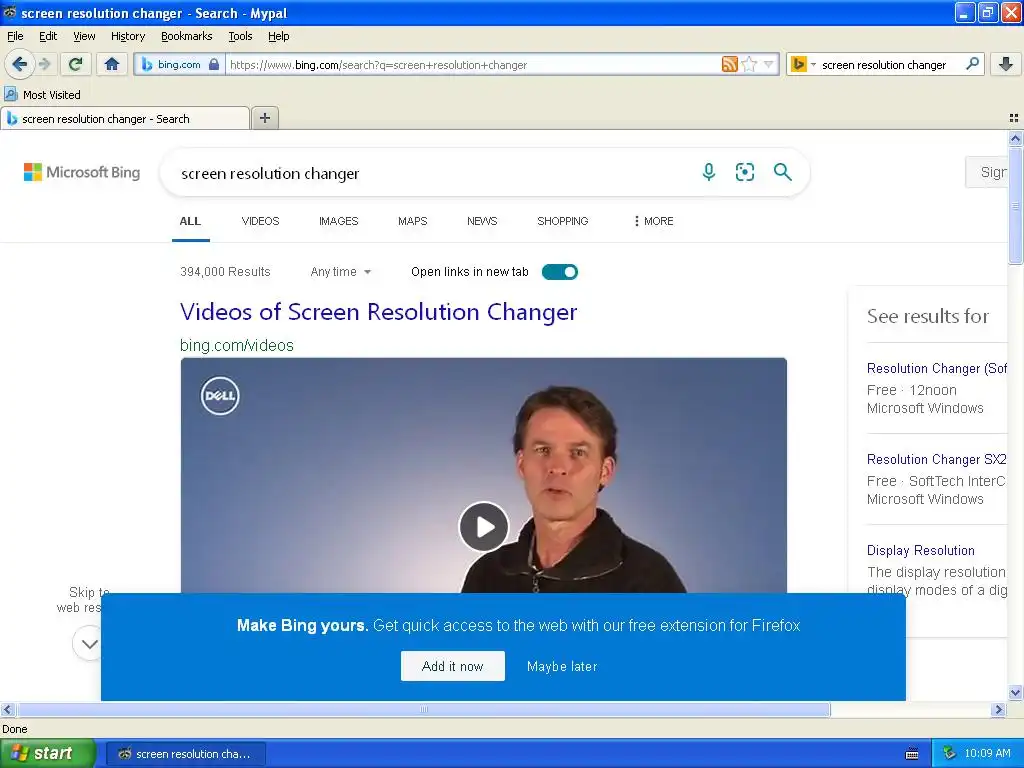Open a new tab with plus button
Viewport: 1024px width, 768px height.
(264, 118)
